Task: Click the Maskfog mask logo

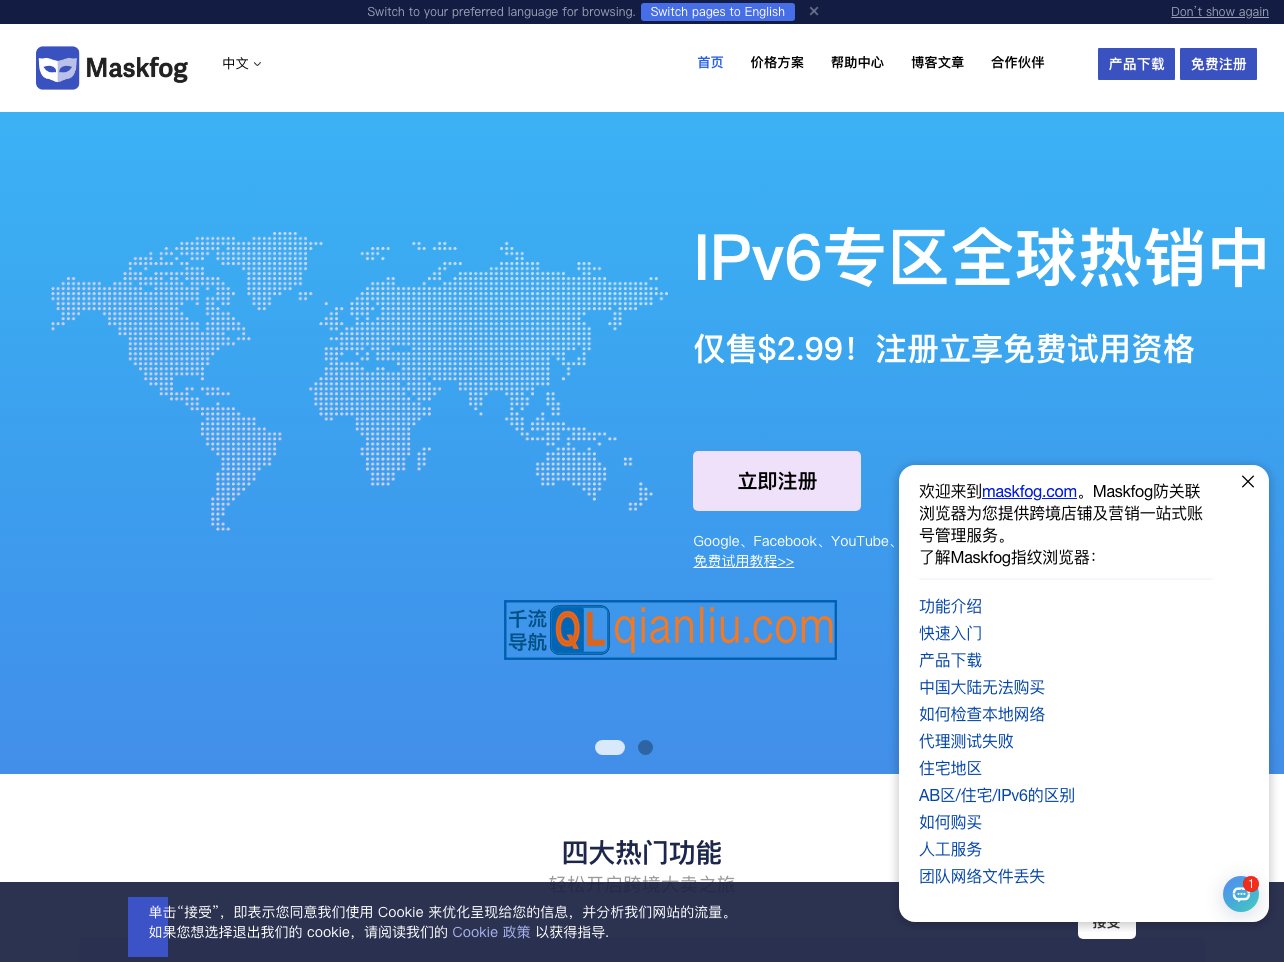Action: point(58,67)
